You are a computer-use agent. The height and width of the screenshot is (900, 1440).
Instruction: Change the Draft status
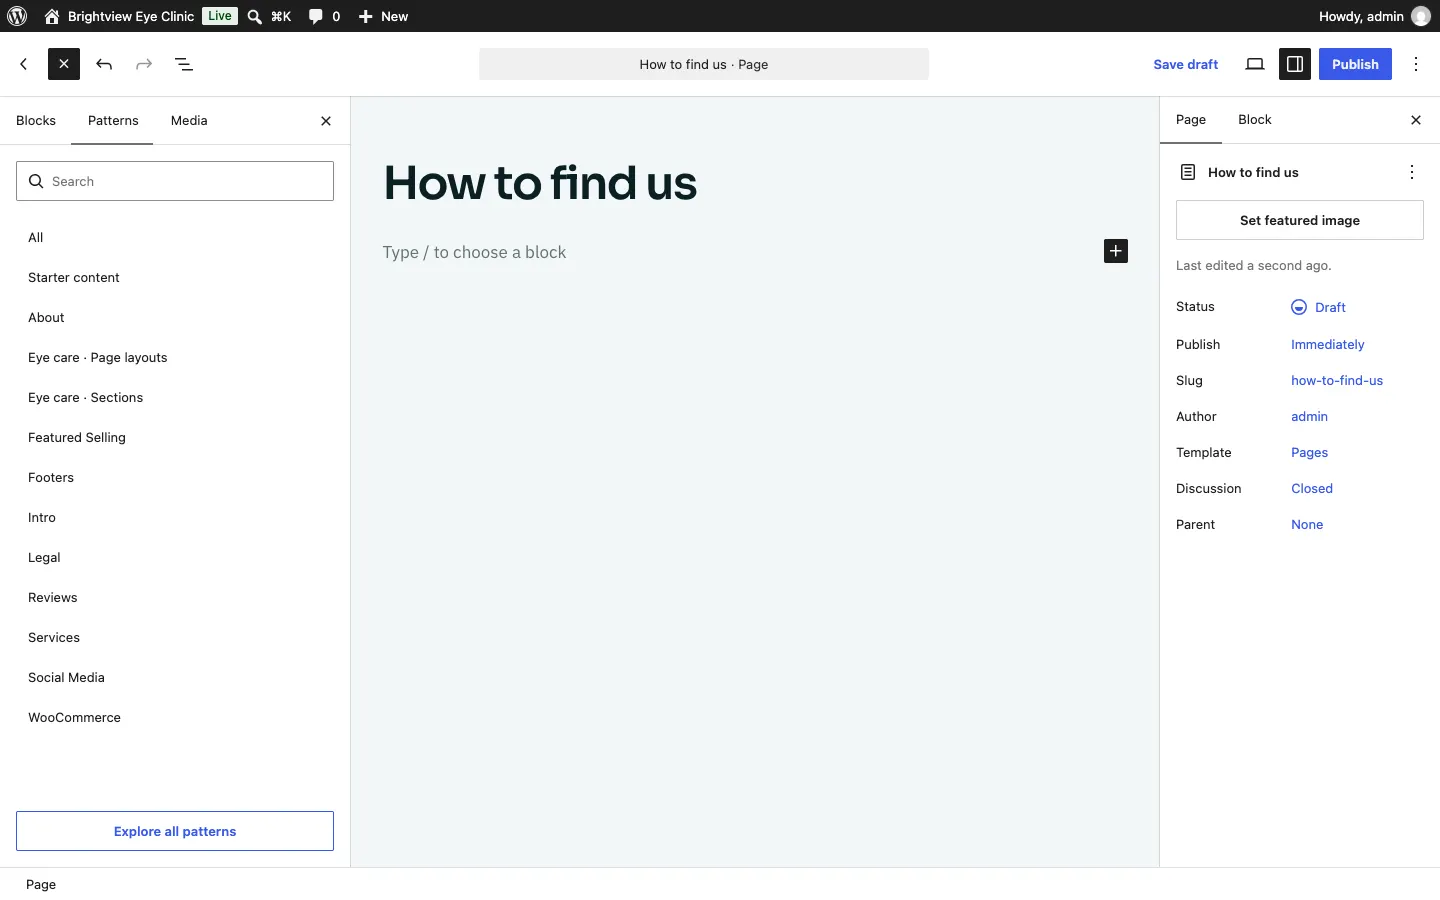click(x=1319, y=307)
